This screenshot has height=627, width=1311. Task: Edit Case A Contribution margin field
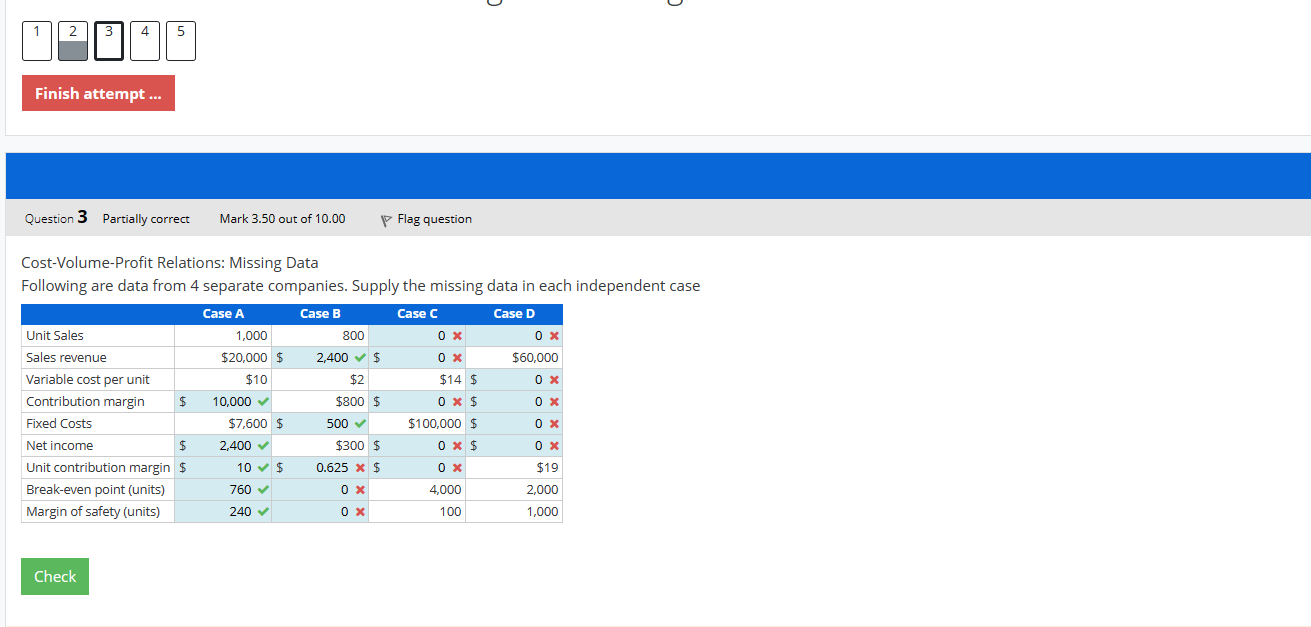(222, 401)
